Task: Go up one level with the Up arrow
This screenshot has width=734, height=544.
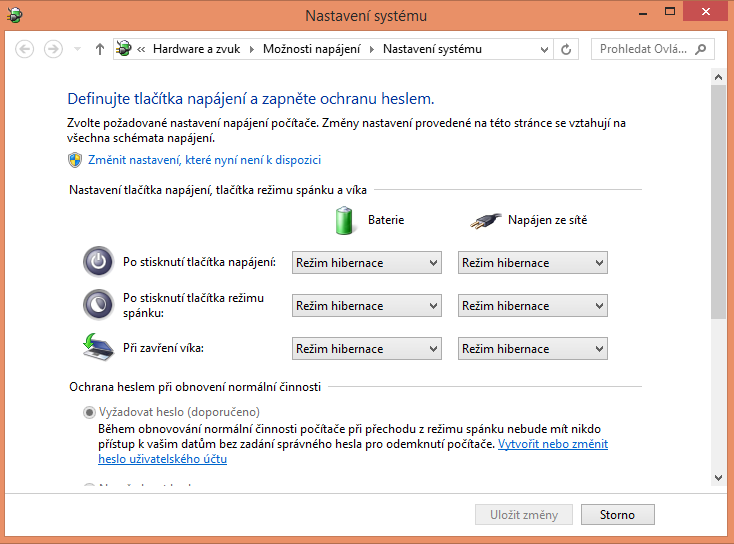Action: point(99,49)
